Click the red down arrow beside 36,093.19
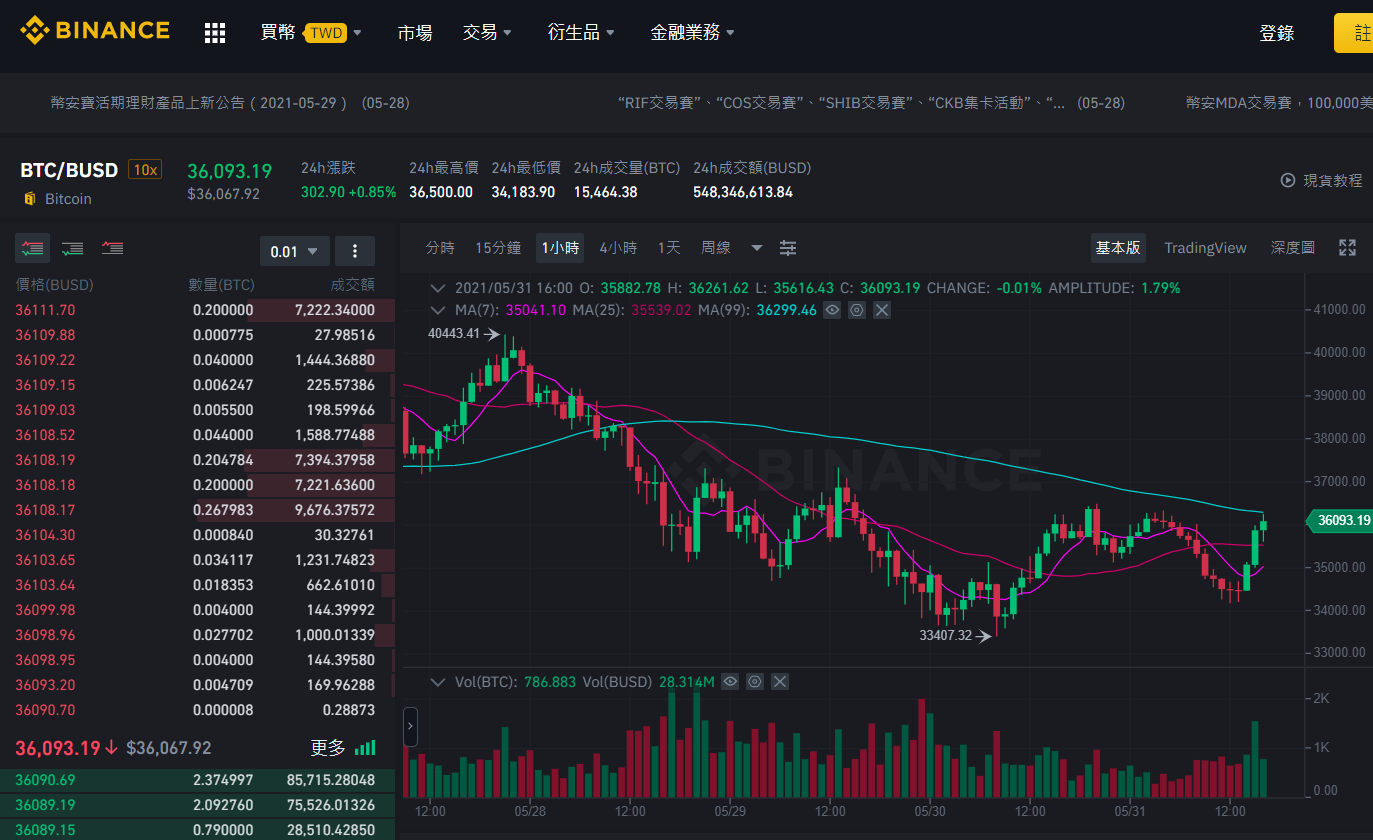 point(111,748)
